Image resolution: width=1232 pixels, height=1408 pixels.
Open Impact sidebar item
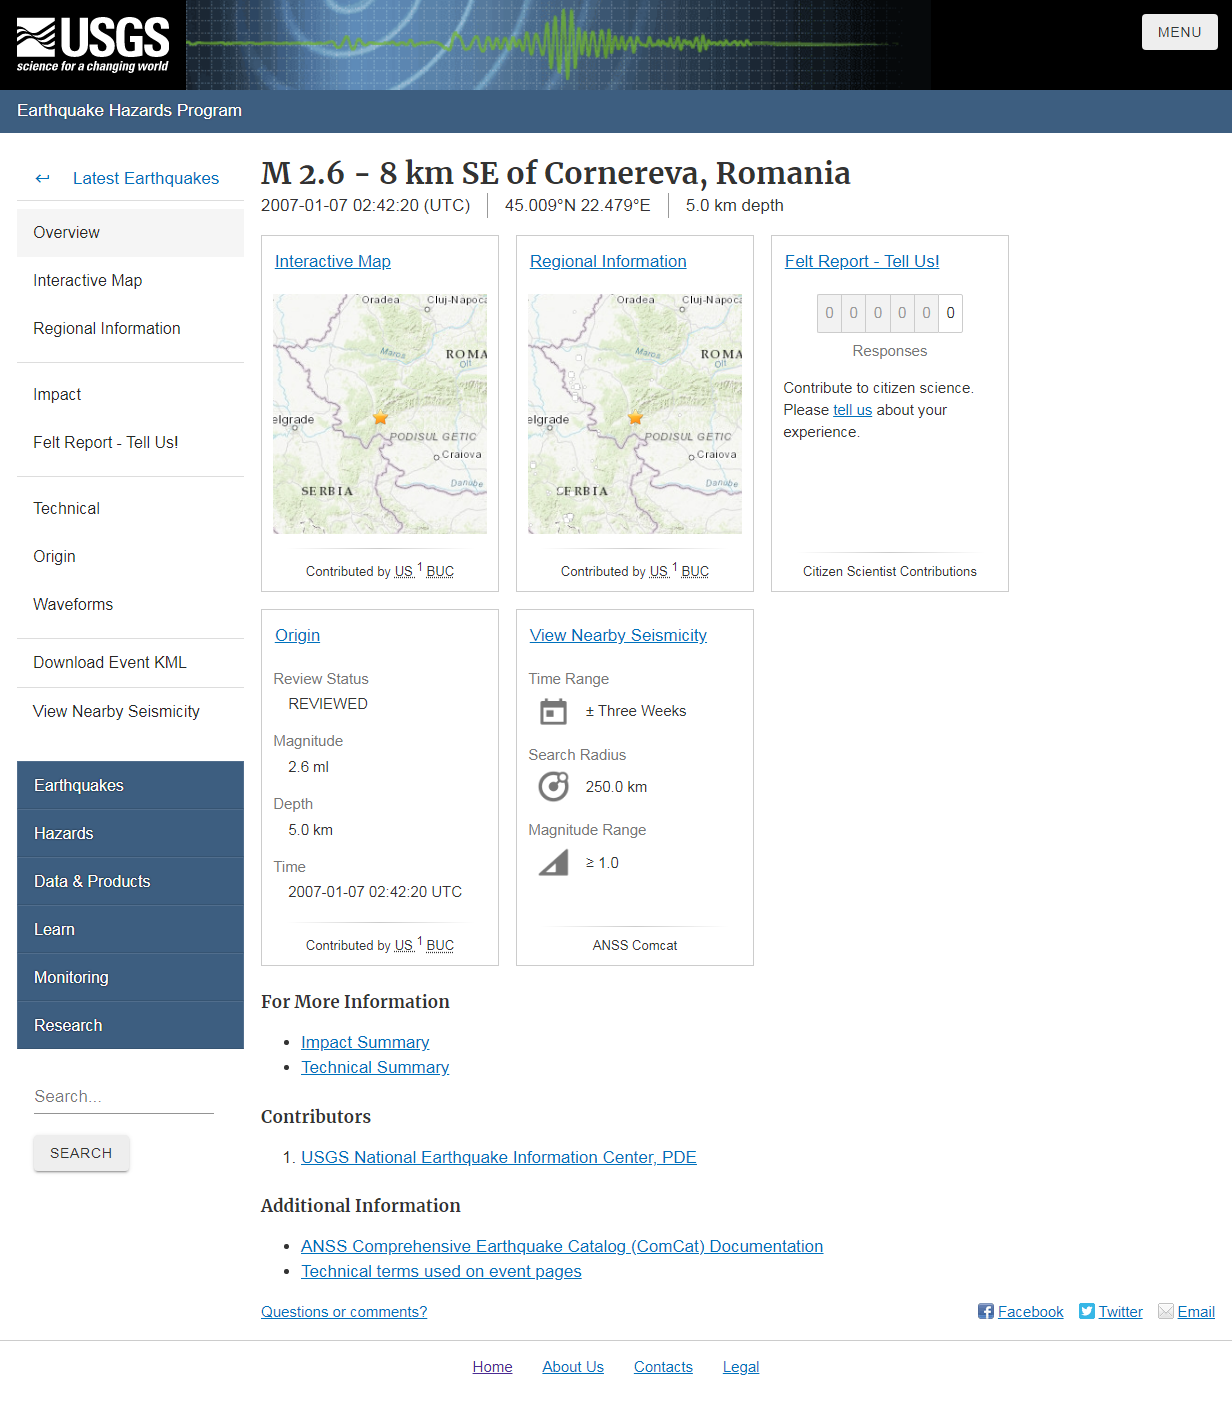[130, 394]
